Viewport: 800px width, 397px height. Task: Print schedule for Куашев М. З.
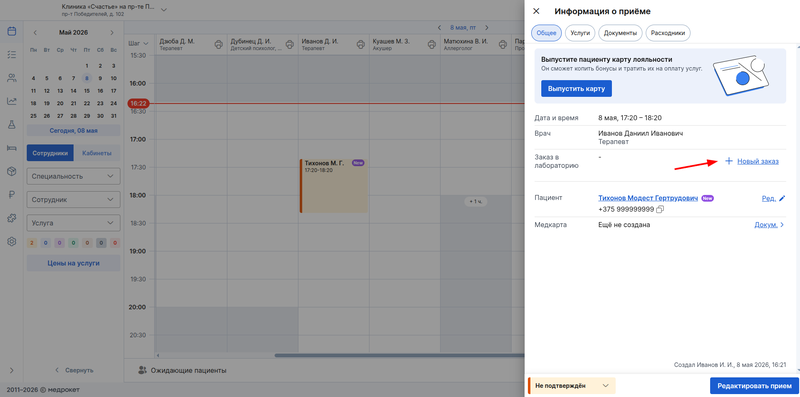[x=432, y=44]
